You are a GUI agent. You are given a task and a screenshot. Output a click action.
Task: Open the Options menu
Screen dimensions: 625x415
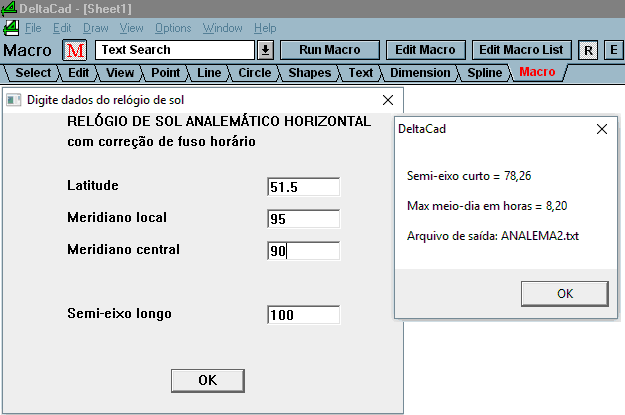tap(173, 28)
